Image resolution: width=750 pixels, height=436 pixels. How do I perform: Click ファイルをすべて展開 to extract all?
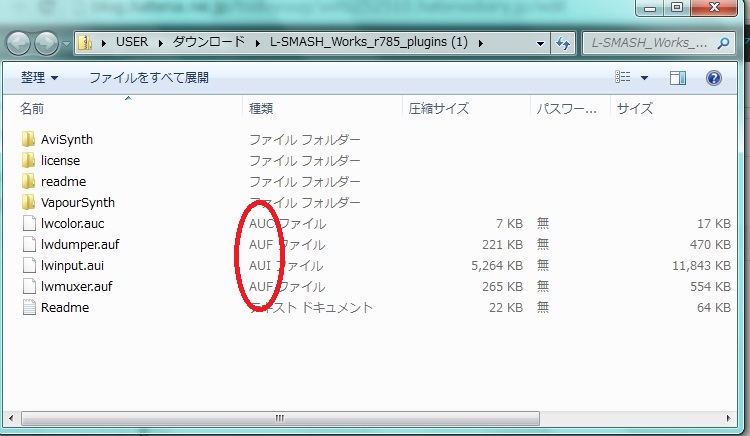click(x=149, y=77)
